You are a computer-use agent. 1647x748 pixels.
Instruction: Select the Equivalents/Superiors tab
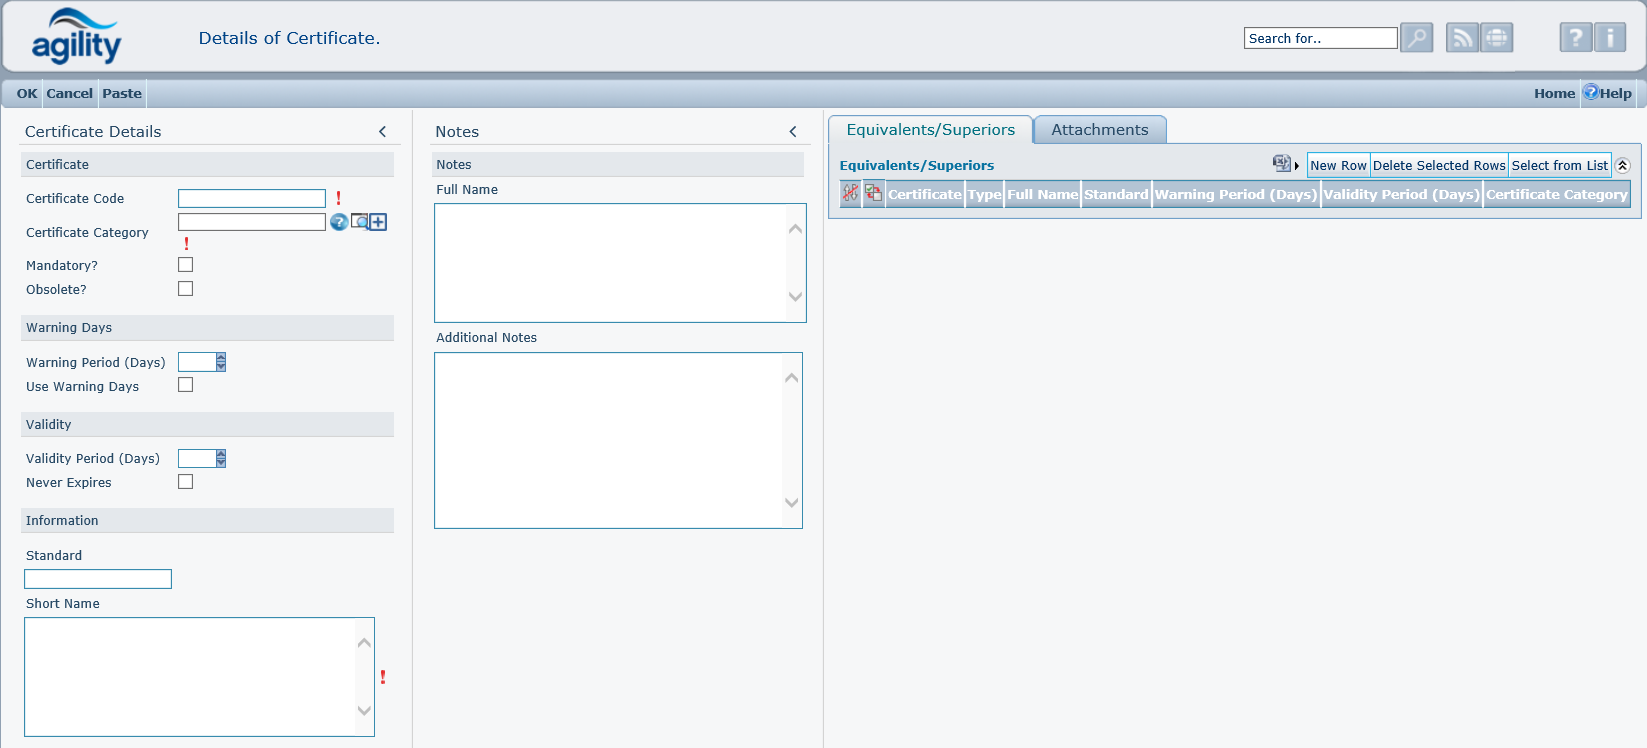pyautogui.click(x=930, y=130)
